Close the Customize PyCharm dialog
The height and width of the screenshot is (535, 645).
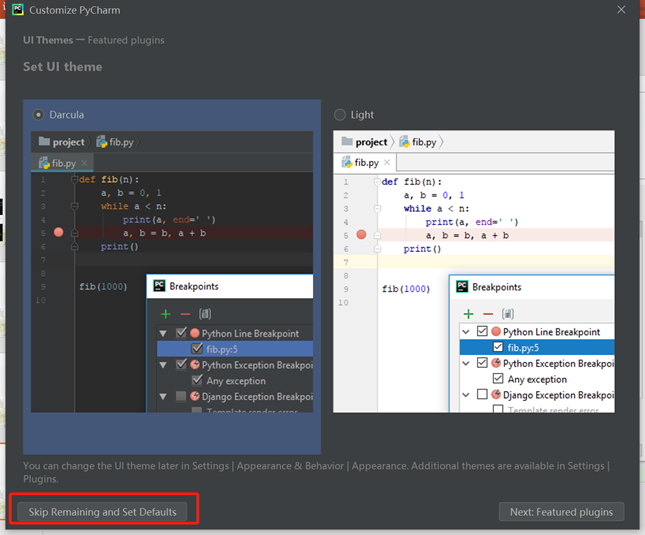click(x=621, y=9)
